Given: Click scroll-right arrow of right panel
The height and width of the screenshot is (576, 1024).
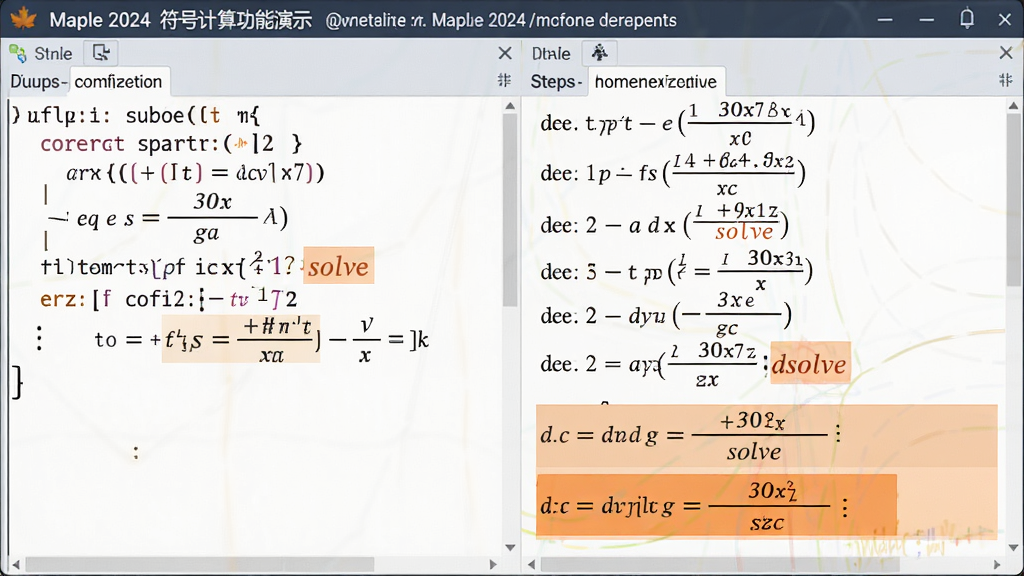Looking at the screenshot, I should click(x=997, y=564).
